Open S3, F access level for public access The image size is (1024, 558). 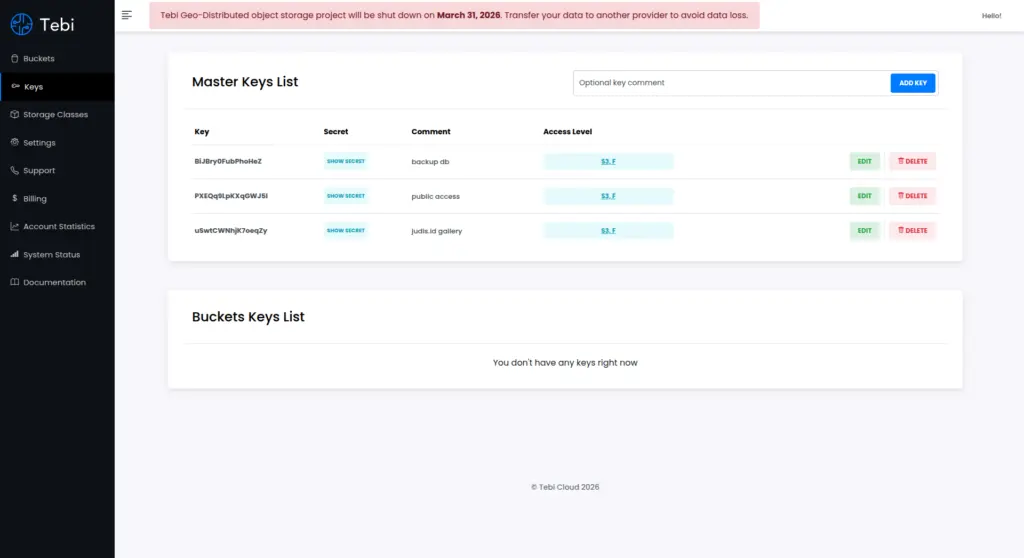point(608,196)
